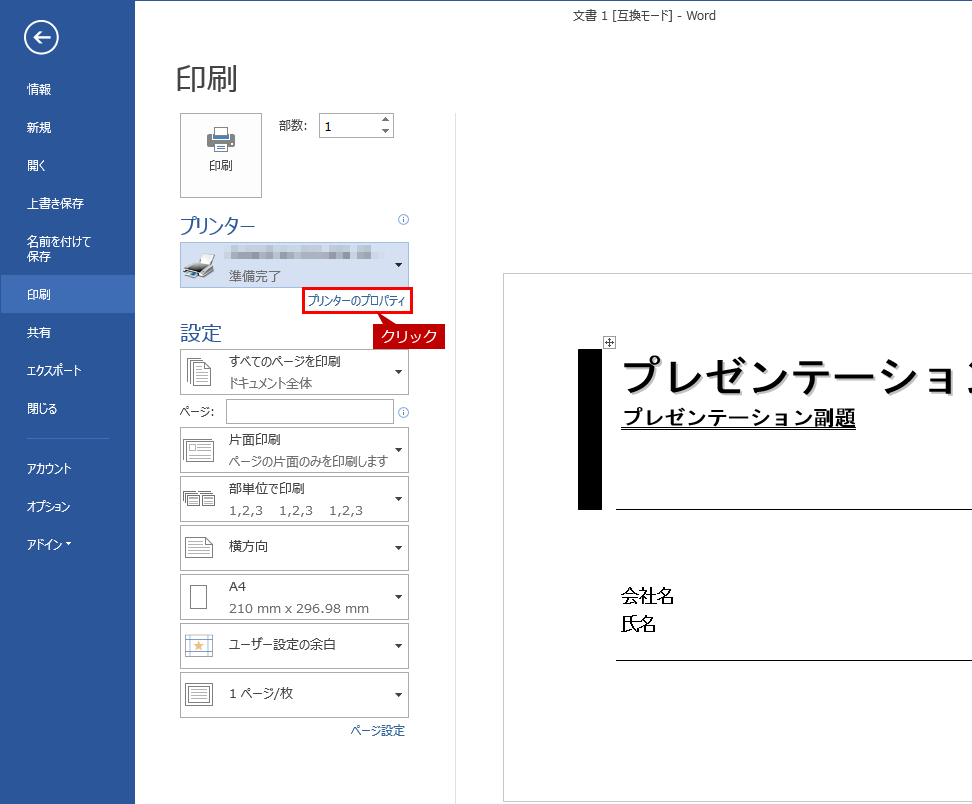Change orientation via 横方向 dropdown
The width and height of the screenshot is (972, 804).
coord(294,548)
